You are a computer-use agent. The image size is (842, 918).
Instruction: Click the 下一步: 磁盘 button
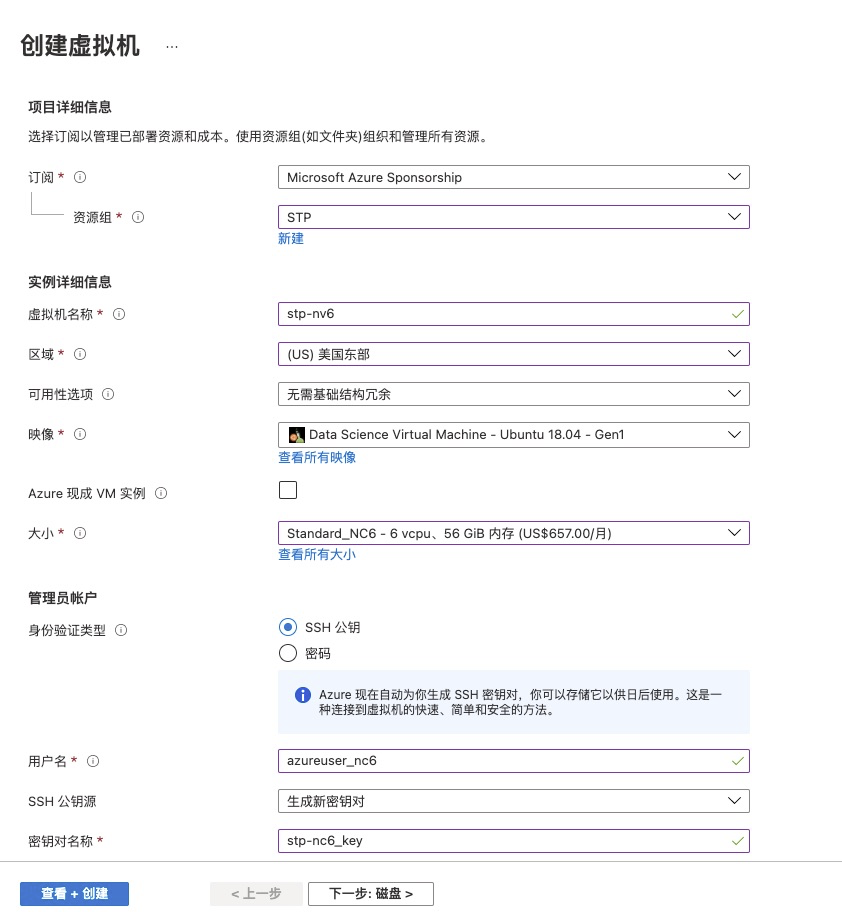[x=371, y=893]
